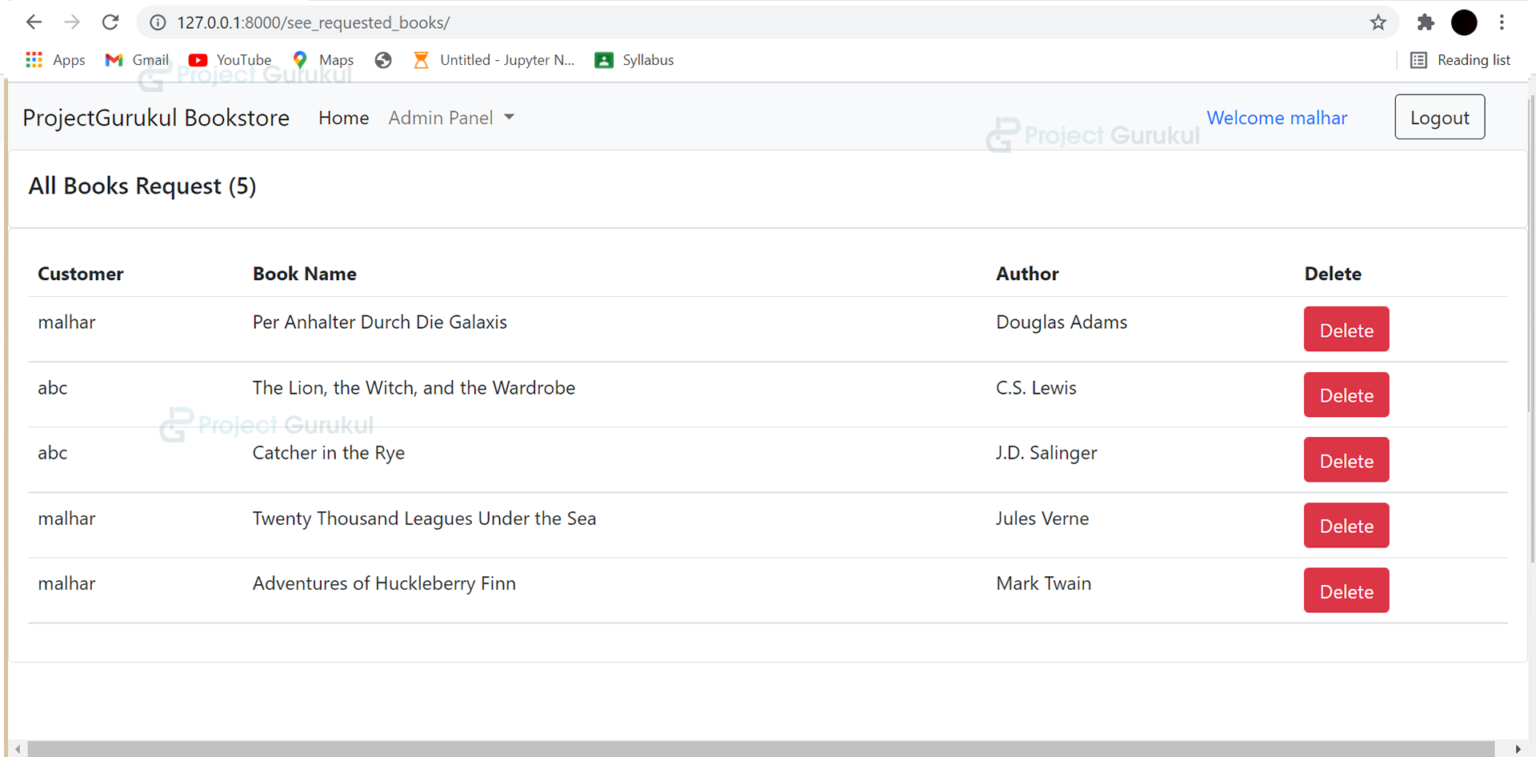This screenshot has width=1536, height=757.
Task: Reload the bookstore page
Action: [110, 21]
